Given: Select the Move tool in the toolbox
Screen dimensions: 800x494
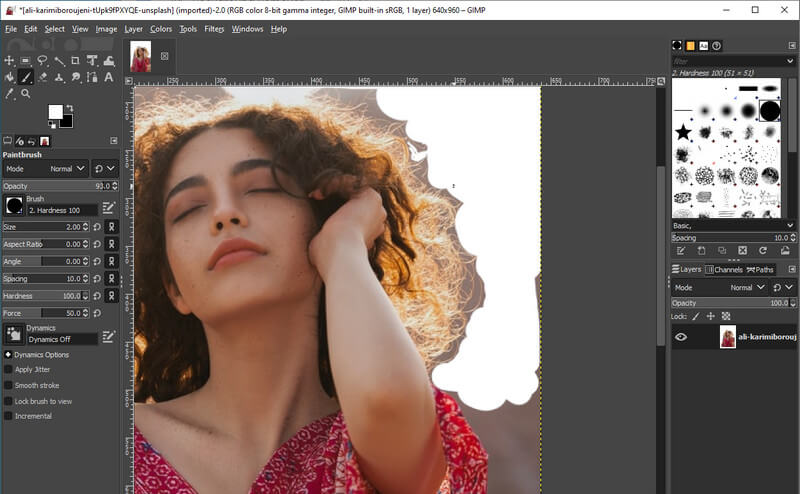Looking at the screenshot, I should [x=10, y=61].
